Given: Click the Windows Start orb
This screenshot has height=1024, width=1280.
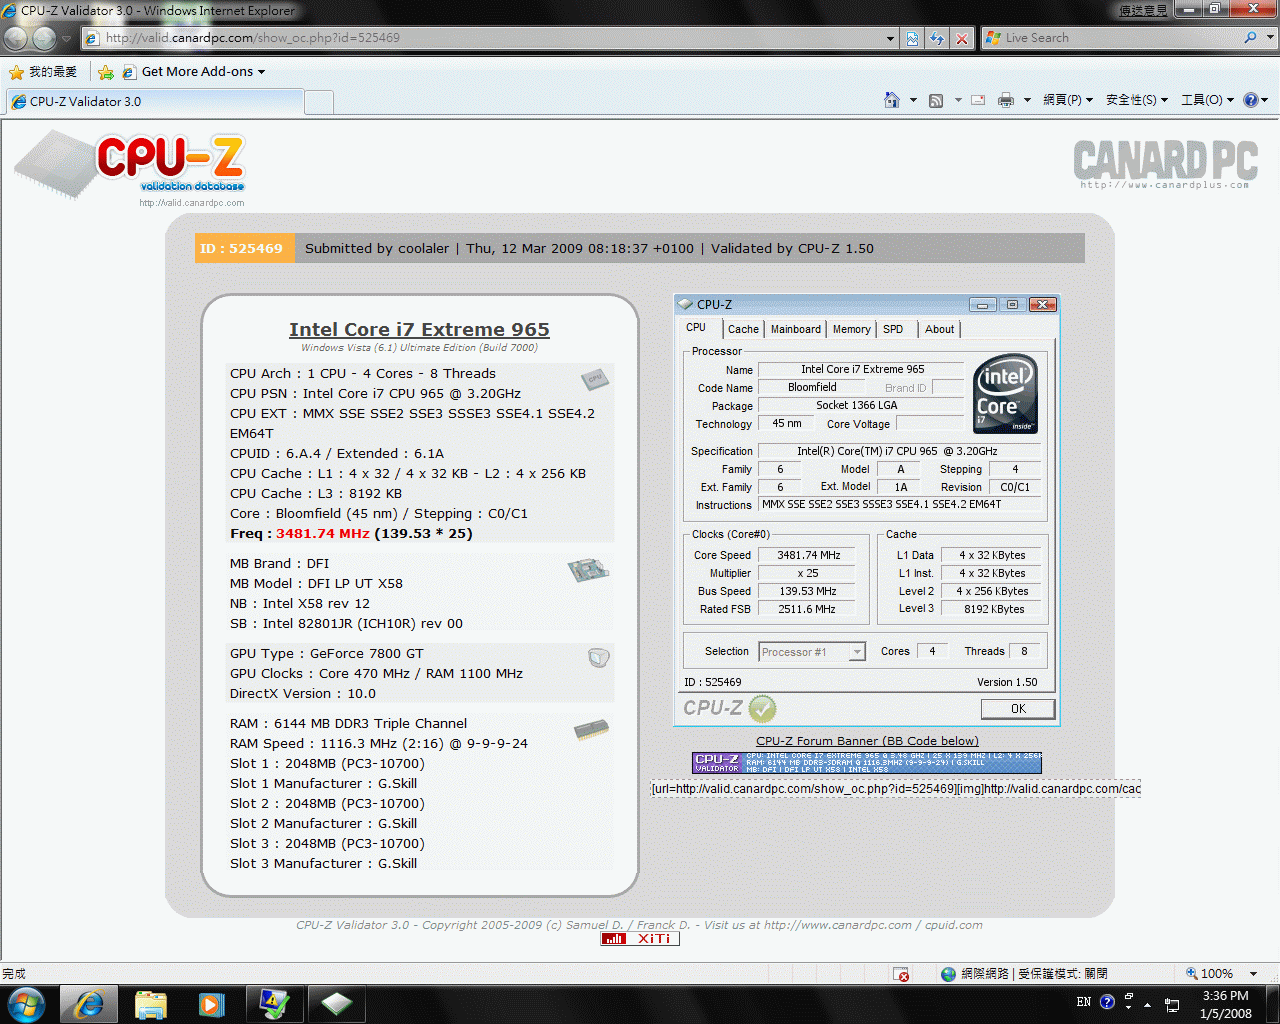Looking at the screenshot, I should [x=26, y=1003].
